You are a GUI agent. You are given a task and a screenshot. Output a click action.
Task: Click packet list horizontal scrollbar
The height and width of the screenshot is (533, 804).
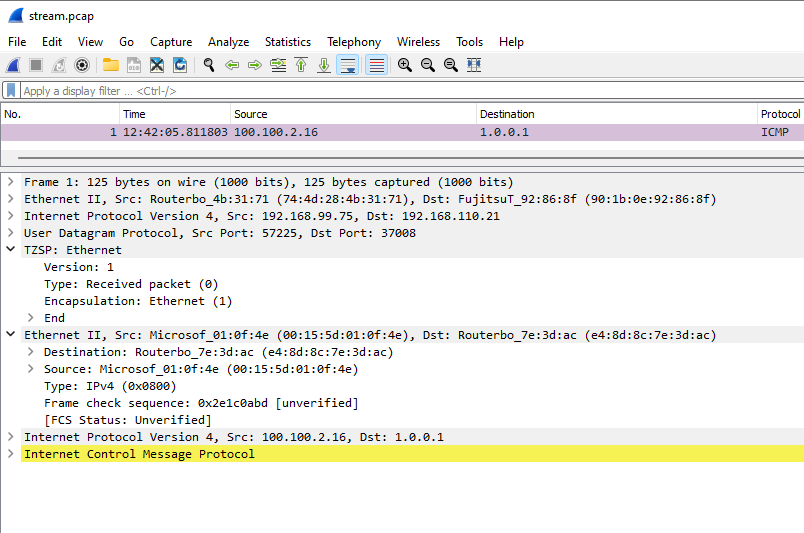[410, 158]
